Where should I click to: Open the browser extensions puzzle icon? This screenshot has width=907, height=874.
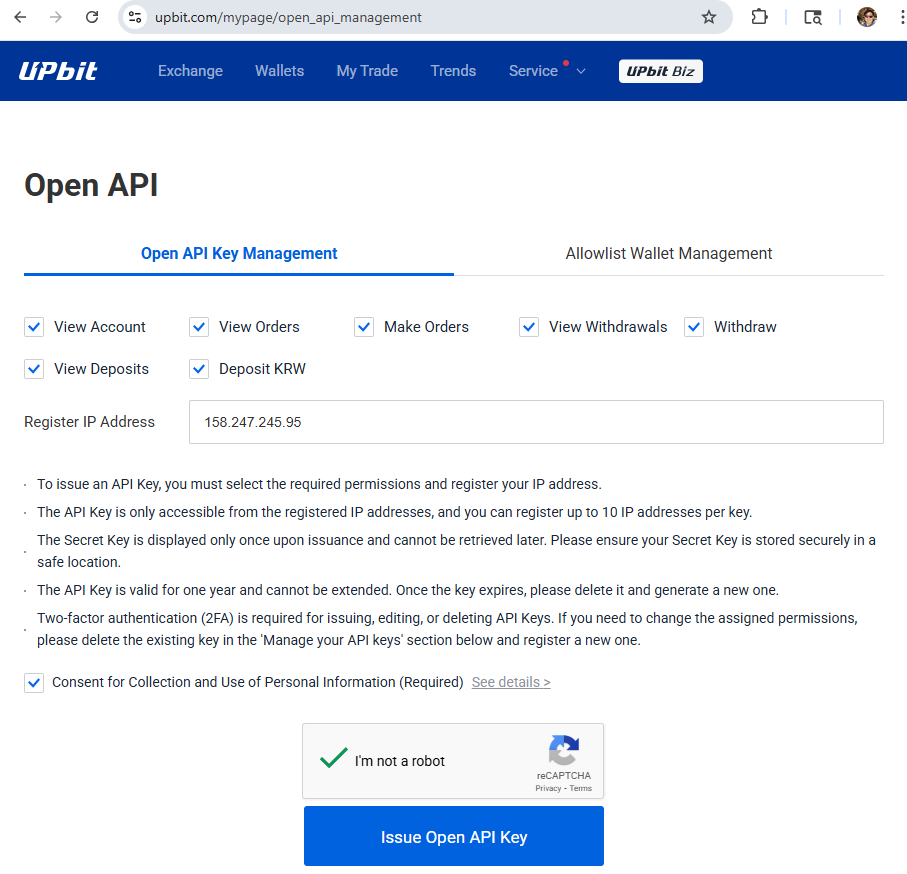tap(759, 17)
